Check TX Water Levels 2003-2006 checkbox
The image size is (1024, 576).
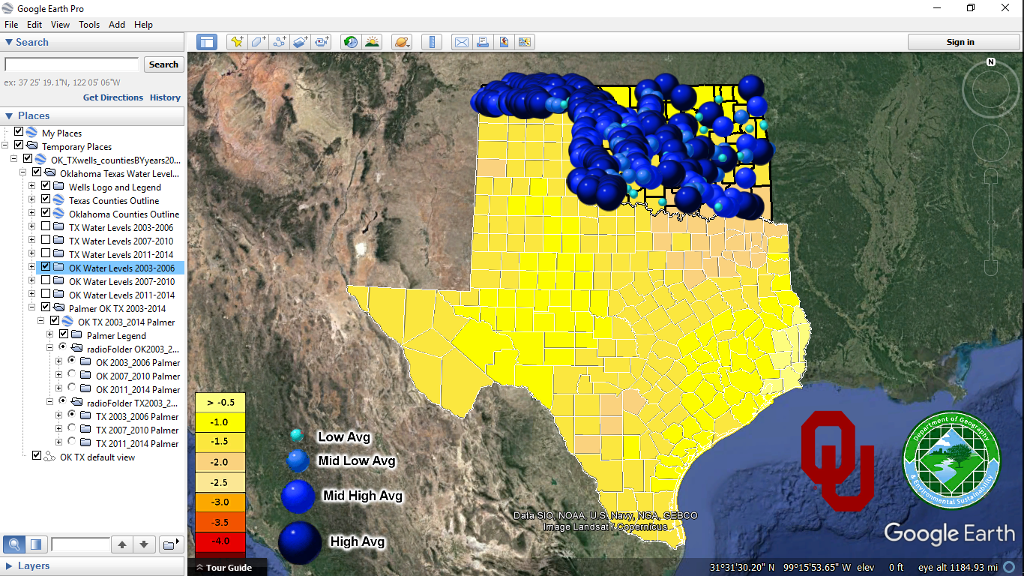(45, 227)
